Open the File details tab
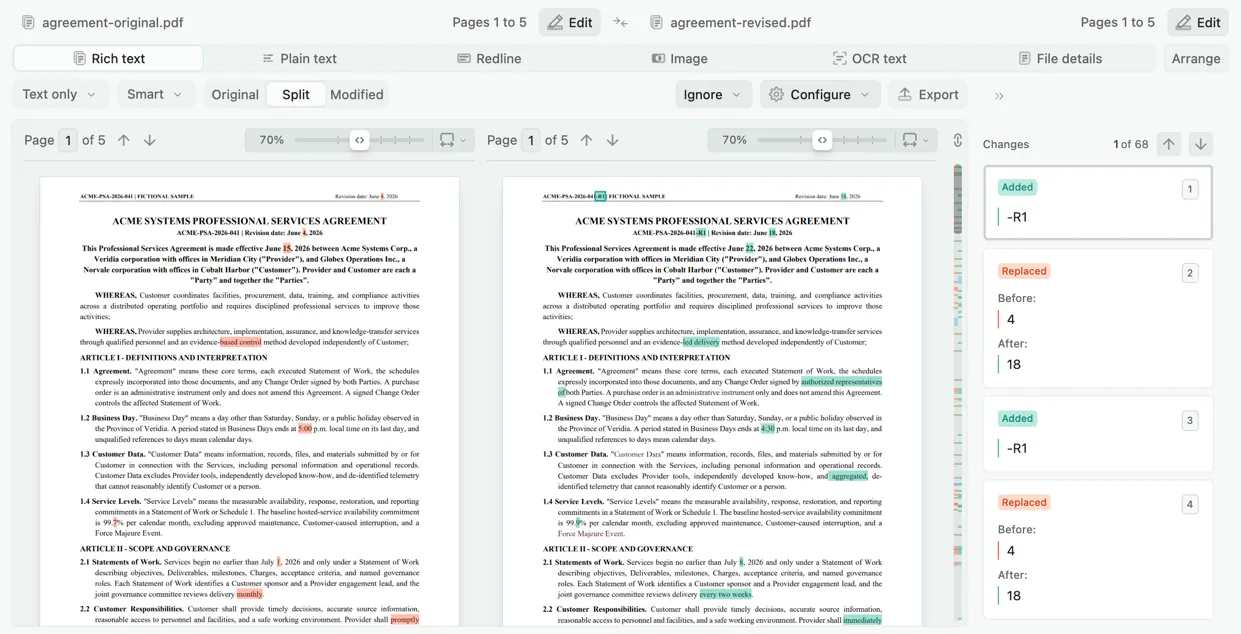1241x634 pixels. pyautogui.click(x=1059, y=58)
